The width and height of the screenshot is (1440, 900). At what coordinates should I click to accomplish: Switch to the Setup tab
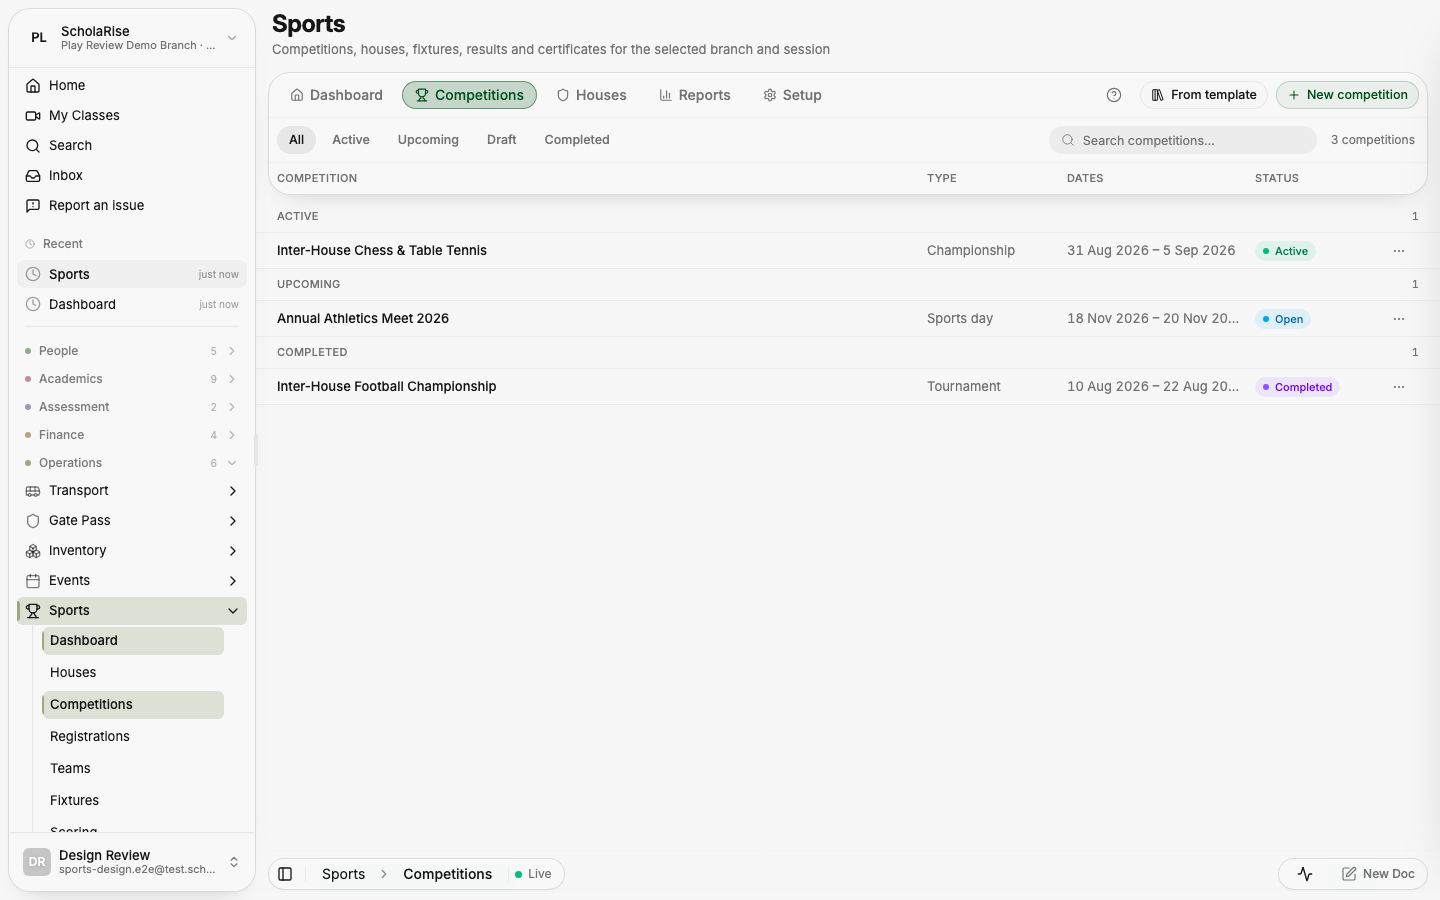click(x=792, y=95)
